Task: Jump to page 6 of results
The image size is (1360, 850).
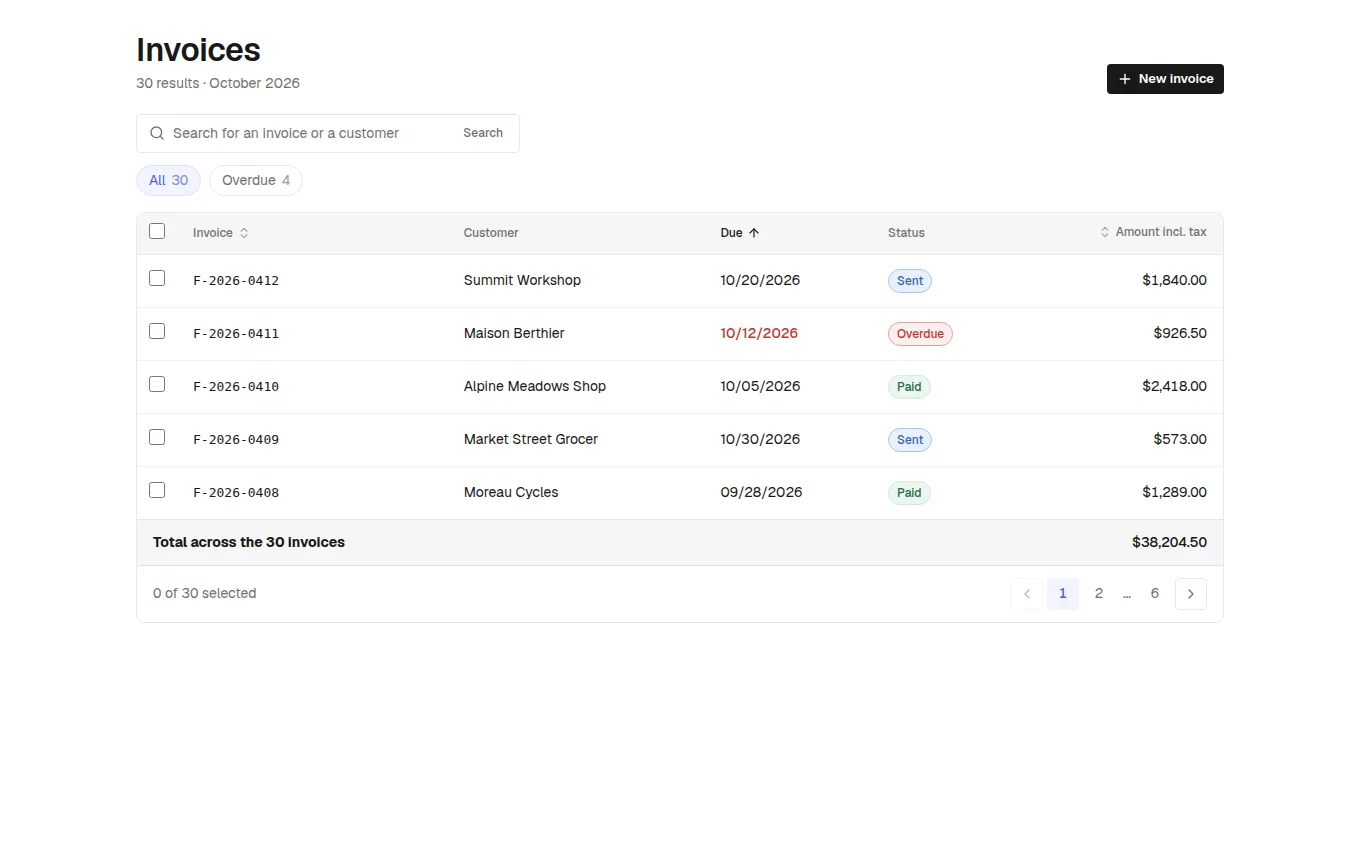Action: point(1155,594)
